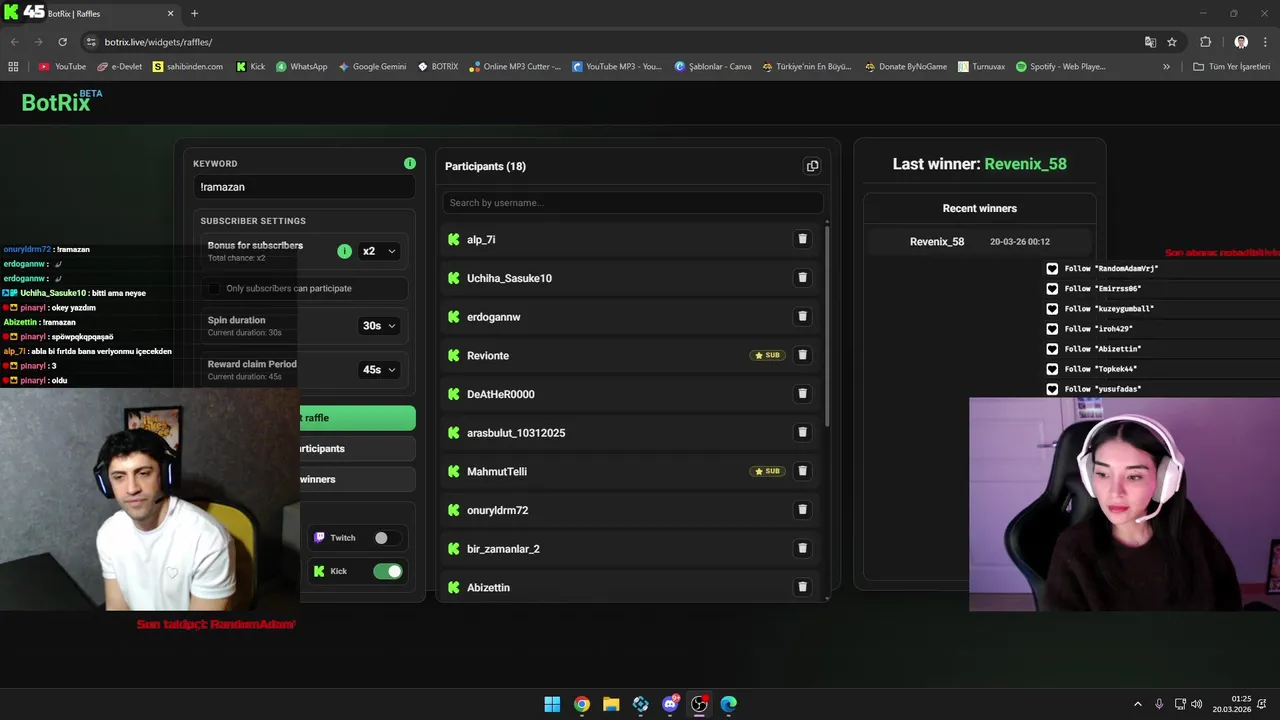Reload the browser page

point(62,42)
